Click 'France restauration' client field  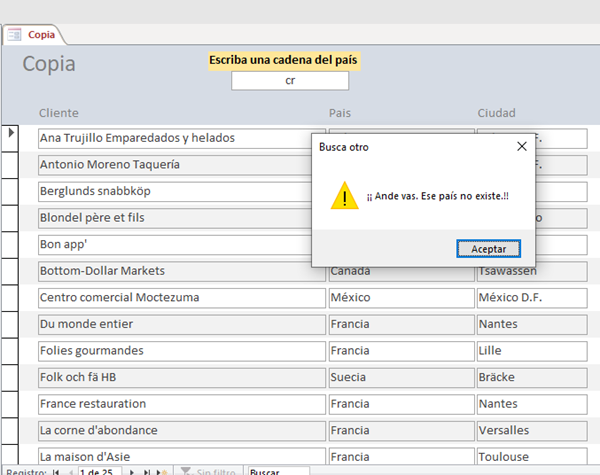coord(182,404)
